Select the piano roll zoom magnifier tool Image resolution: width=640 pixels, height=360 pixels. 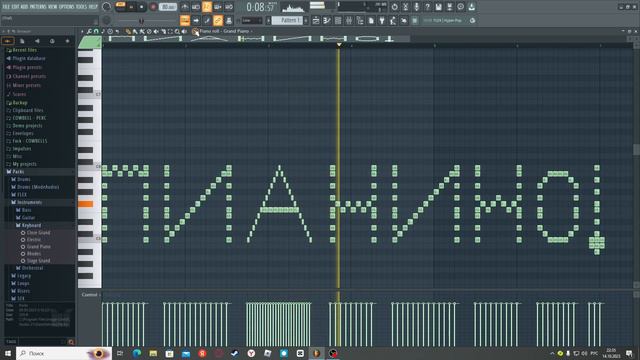(x=177, y=31)
